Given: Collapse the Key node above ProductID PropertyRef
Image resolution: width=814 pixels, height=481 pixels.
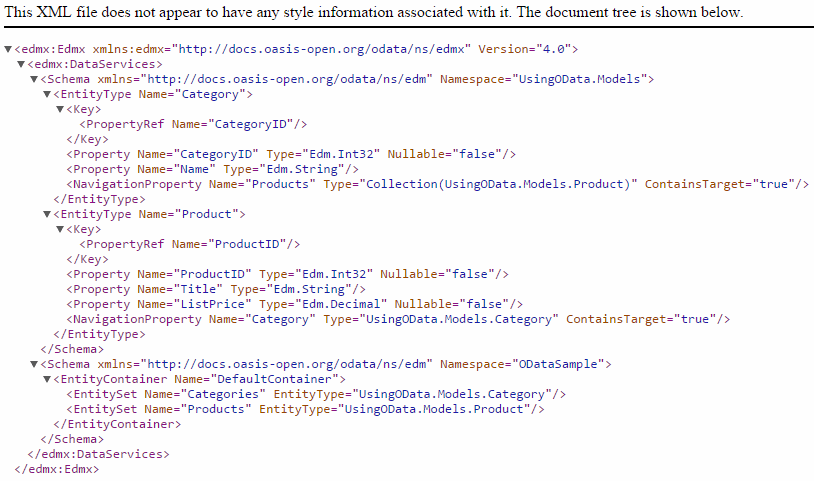Looking at the screenshot, I should click(x=60, y=229).
